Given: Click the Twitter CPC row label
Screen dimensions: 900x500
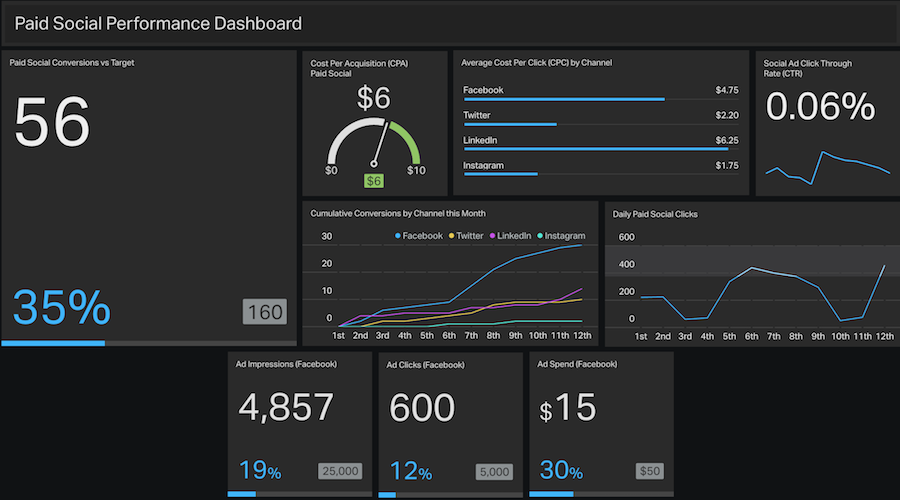Looking at the screenshot, I should point(477,115).
